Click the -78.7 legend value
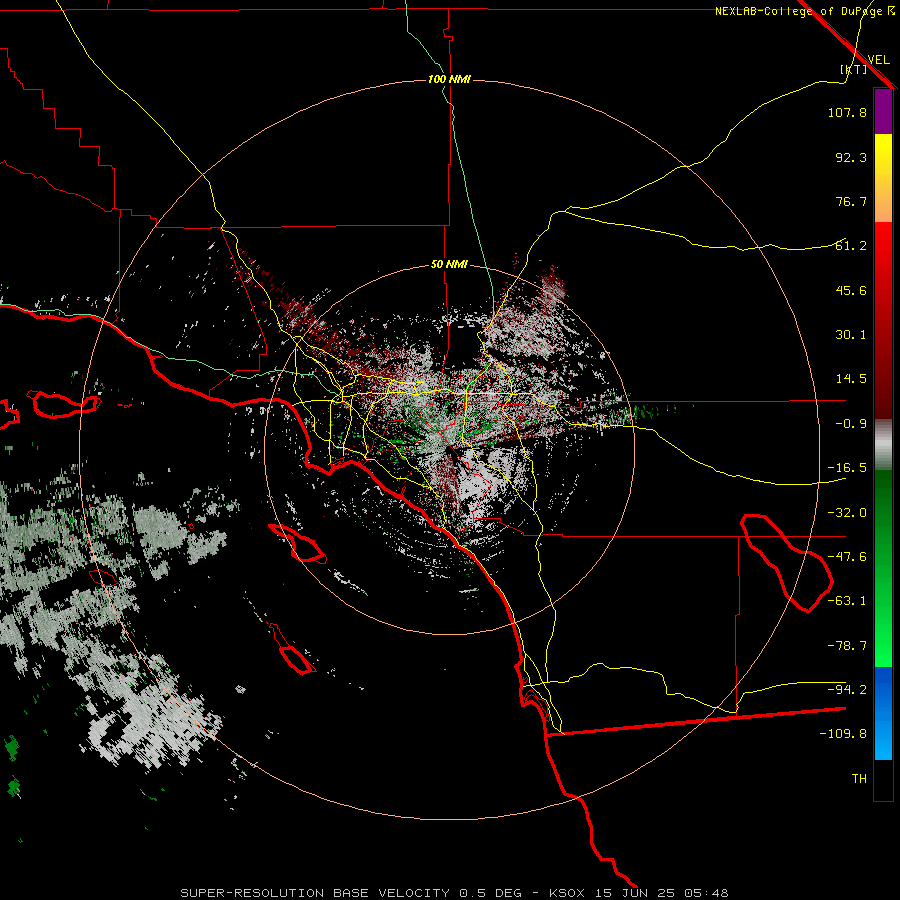The image size is (900, 900). coord(847,646)
